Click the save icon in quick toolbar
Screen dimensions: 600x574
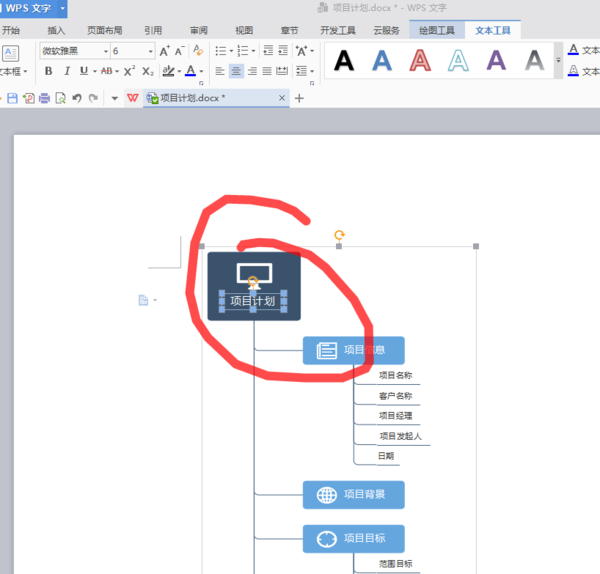[13, 98]
